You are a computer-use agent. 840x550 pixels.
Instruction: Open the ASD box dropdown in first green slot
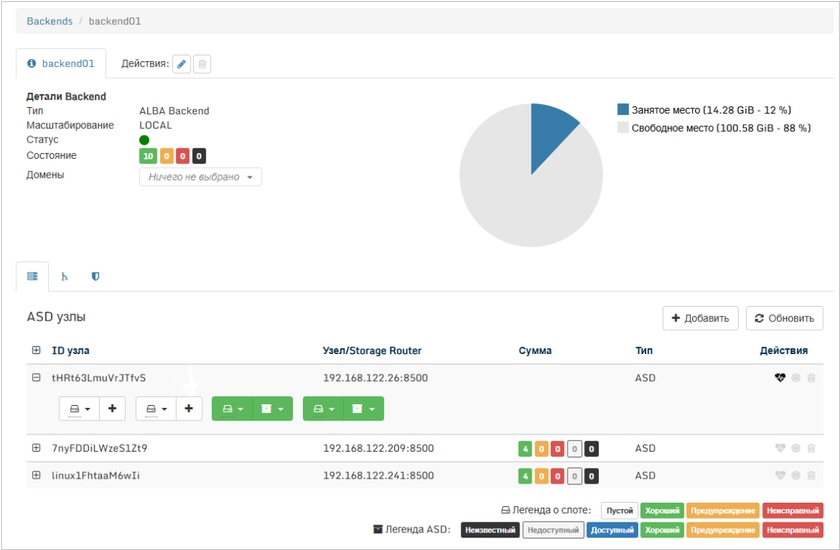[272, 409]
